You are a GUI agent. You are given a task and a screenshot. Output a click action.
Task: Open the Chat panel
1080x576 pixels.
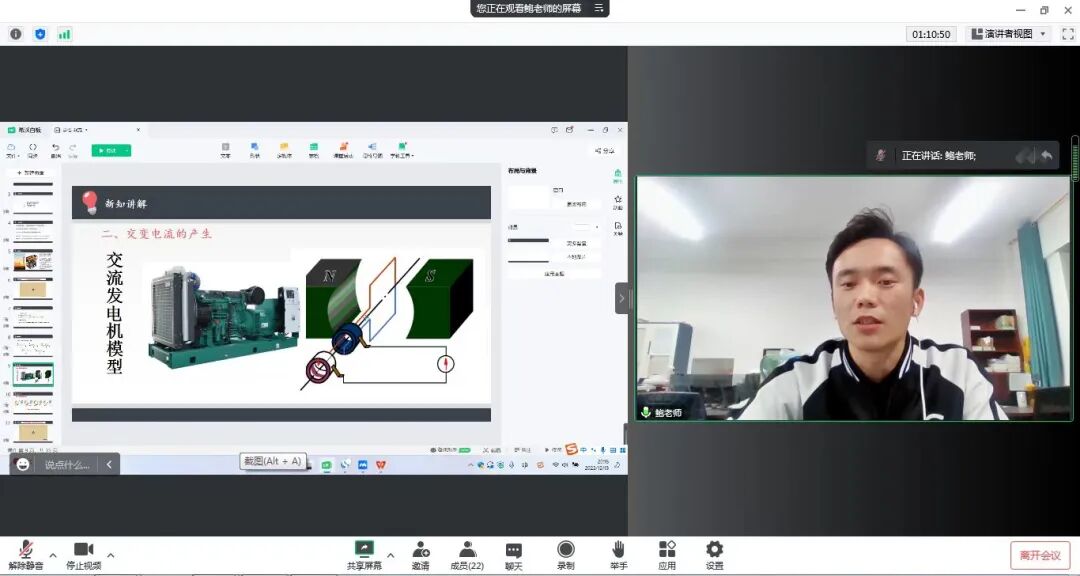514,555
